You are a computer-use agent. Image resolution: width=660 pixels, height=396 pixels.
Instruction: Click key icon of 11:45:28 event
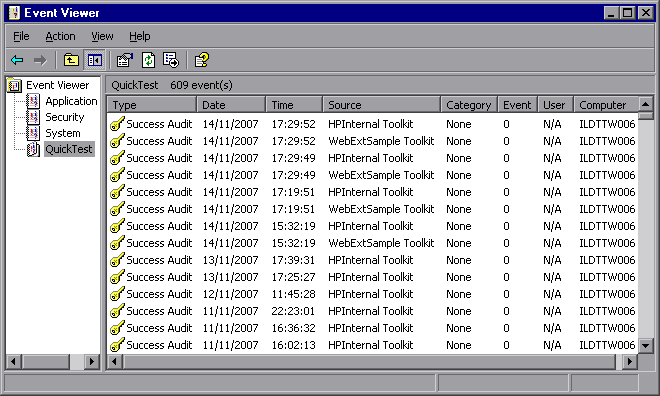117,294
